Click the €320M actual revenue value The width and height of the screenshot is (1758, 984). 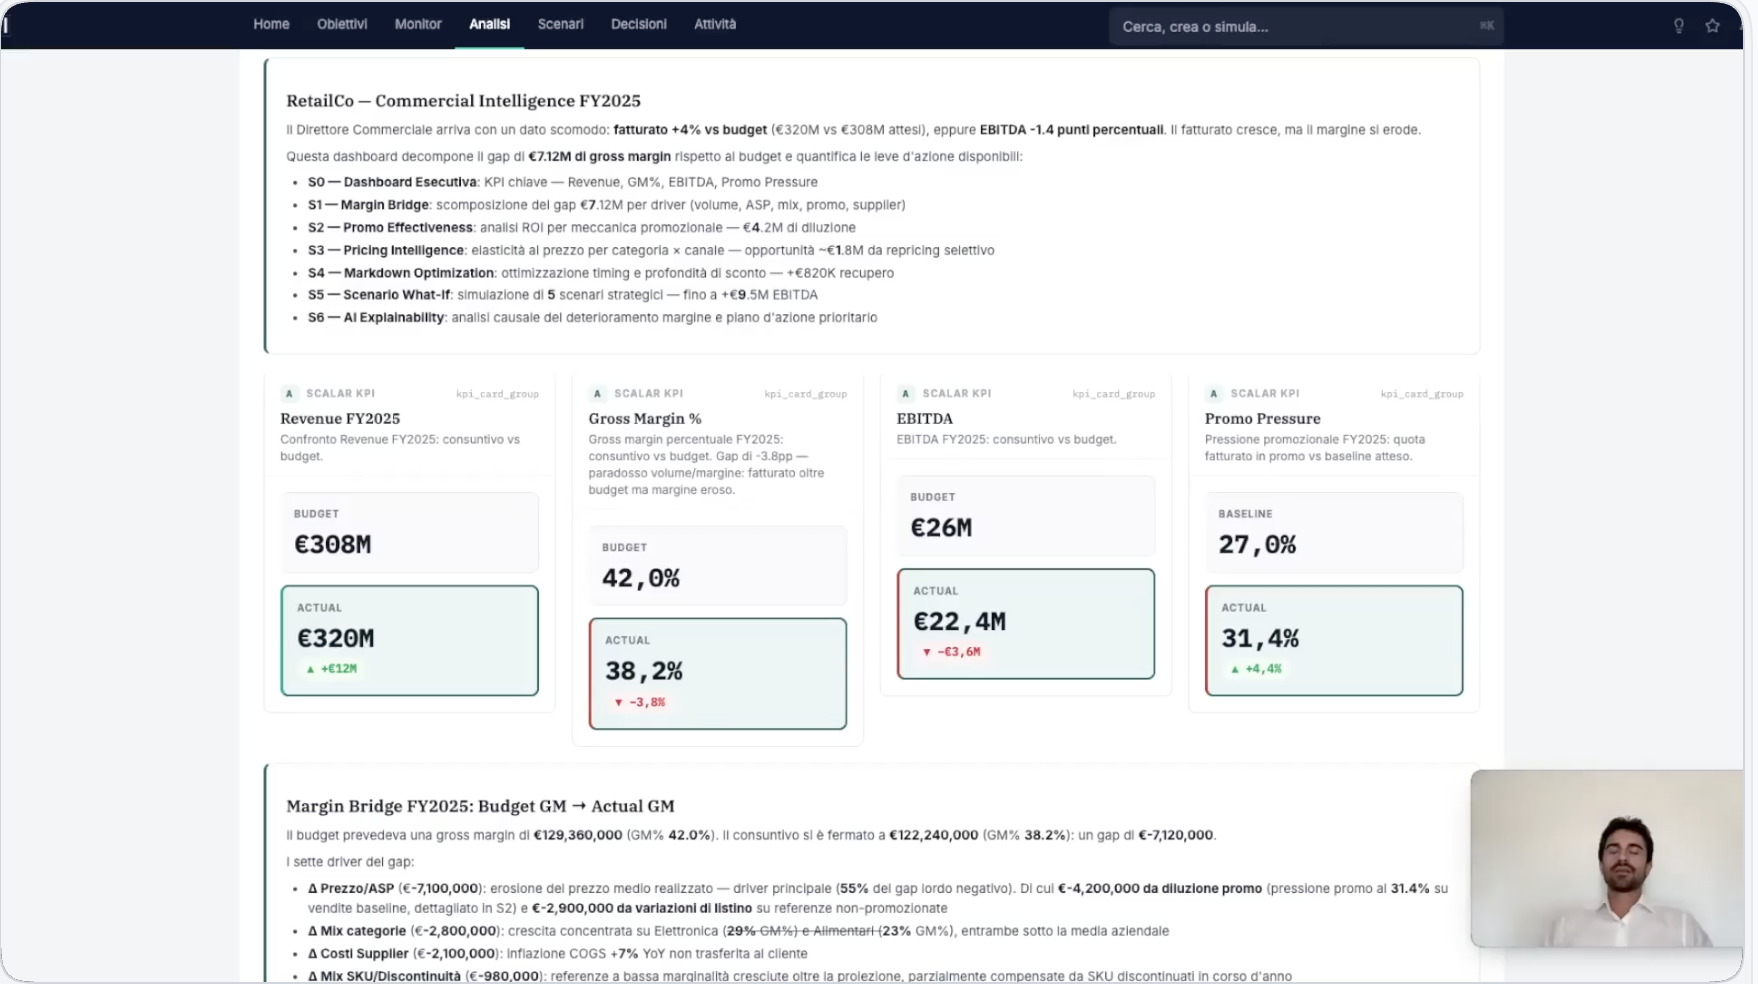pos(335,639)
